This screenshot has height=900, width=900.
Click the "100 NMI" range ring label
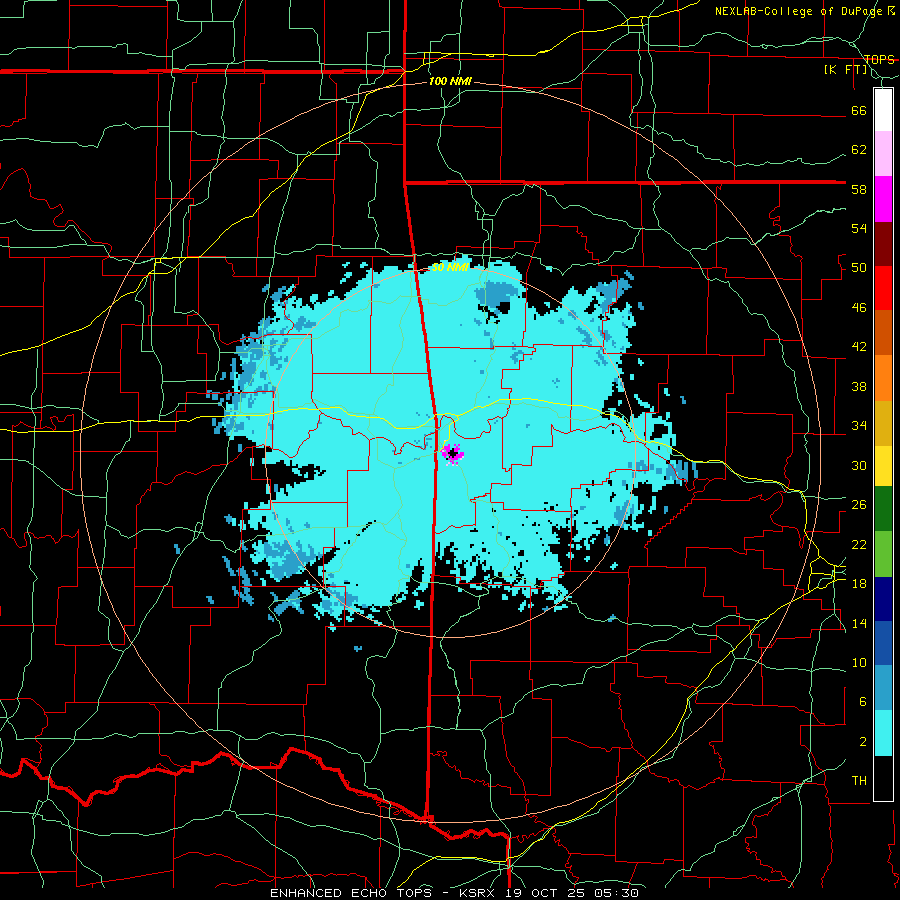pos(450,82)
